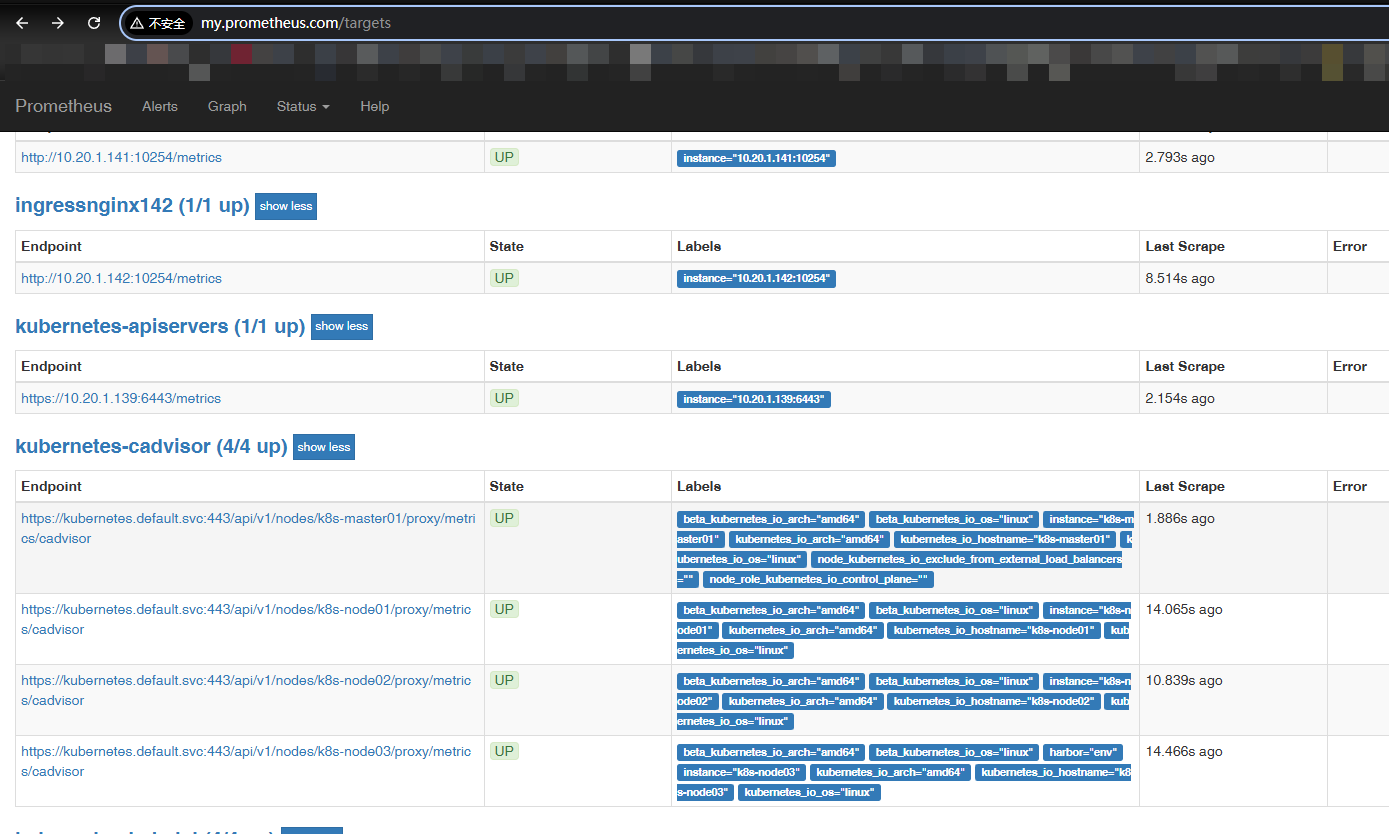The width and height of the screenshot is (1389, 834).
Task: Click last scrape value 2.793s ago
Action: pyautogui.click(x=1180, y=157)
